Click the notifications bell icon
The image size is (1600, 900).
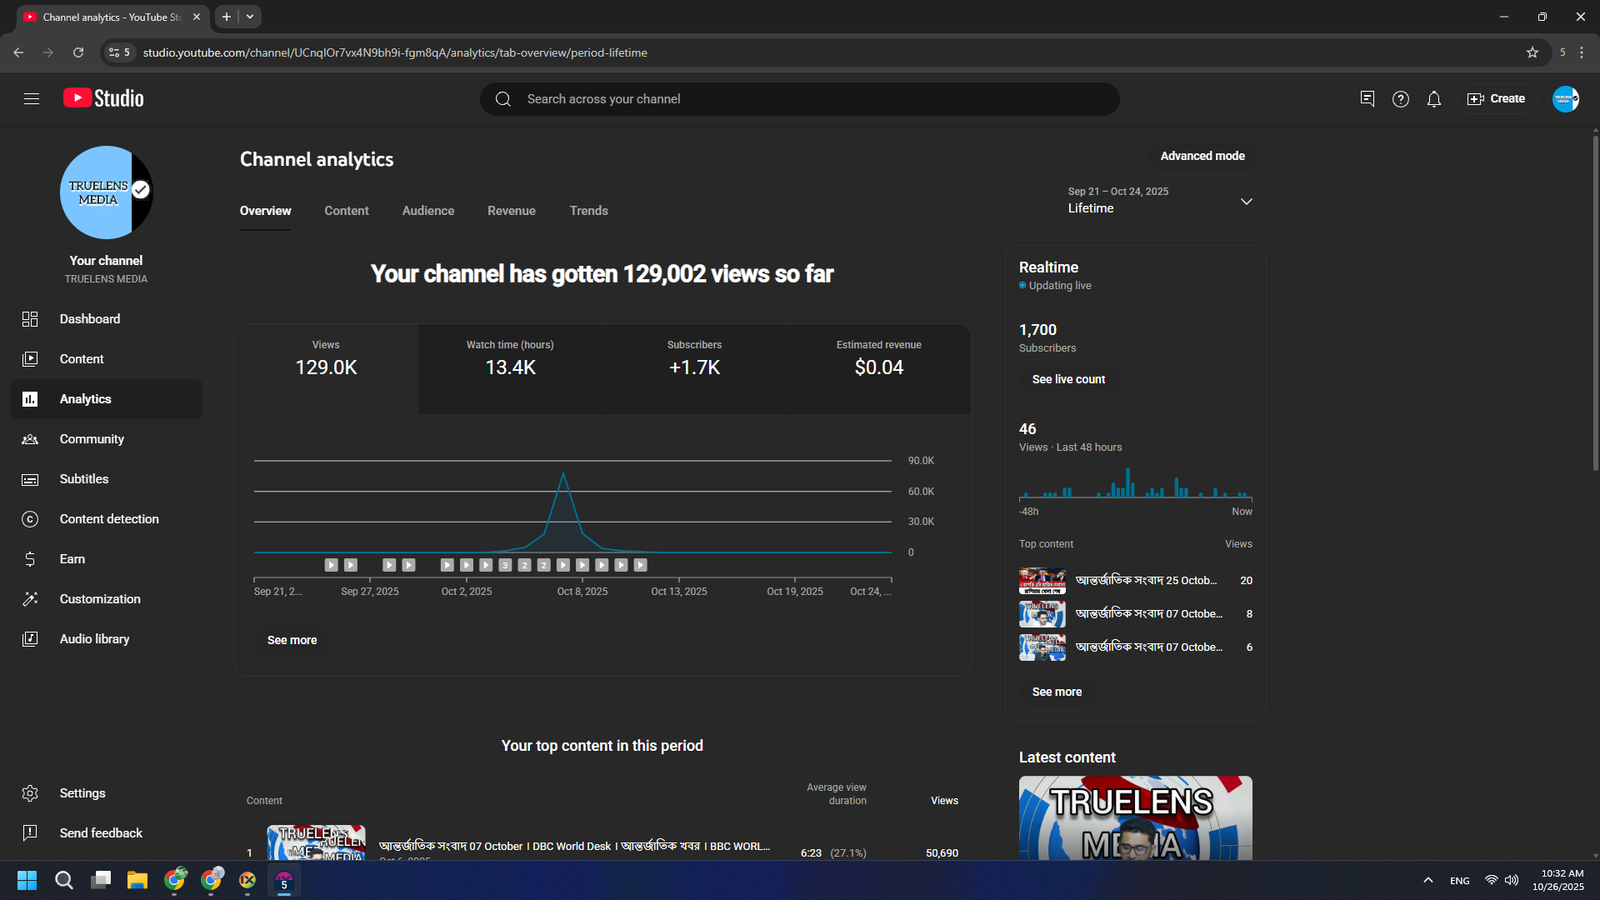pos(1434,99)
